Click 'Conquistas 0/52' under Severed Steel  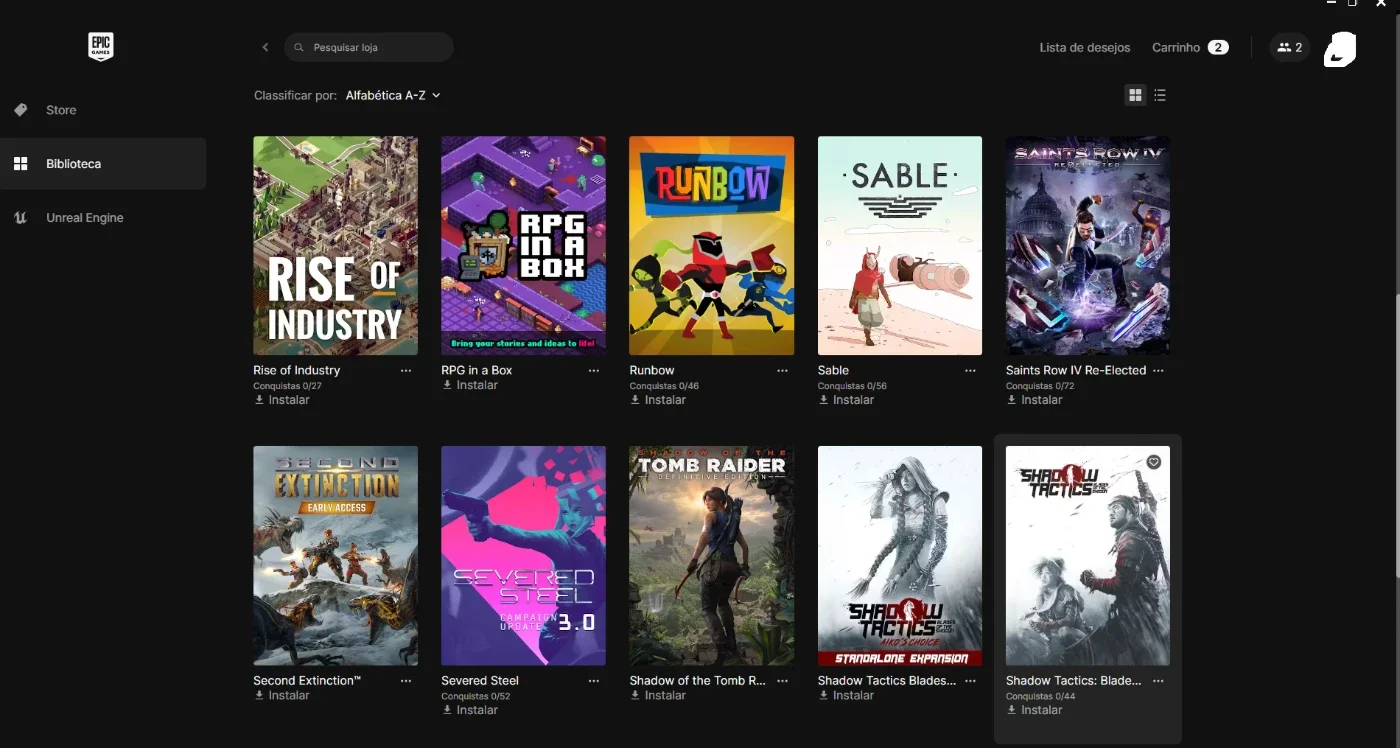476,696
